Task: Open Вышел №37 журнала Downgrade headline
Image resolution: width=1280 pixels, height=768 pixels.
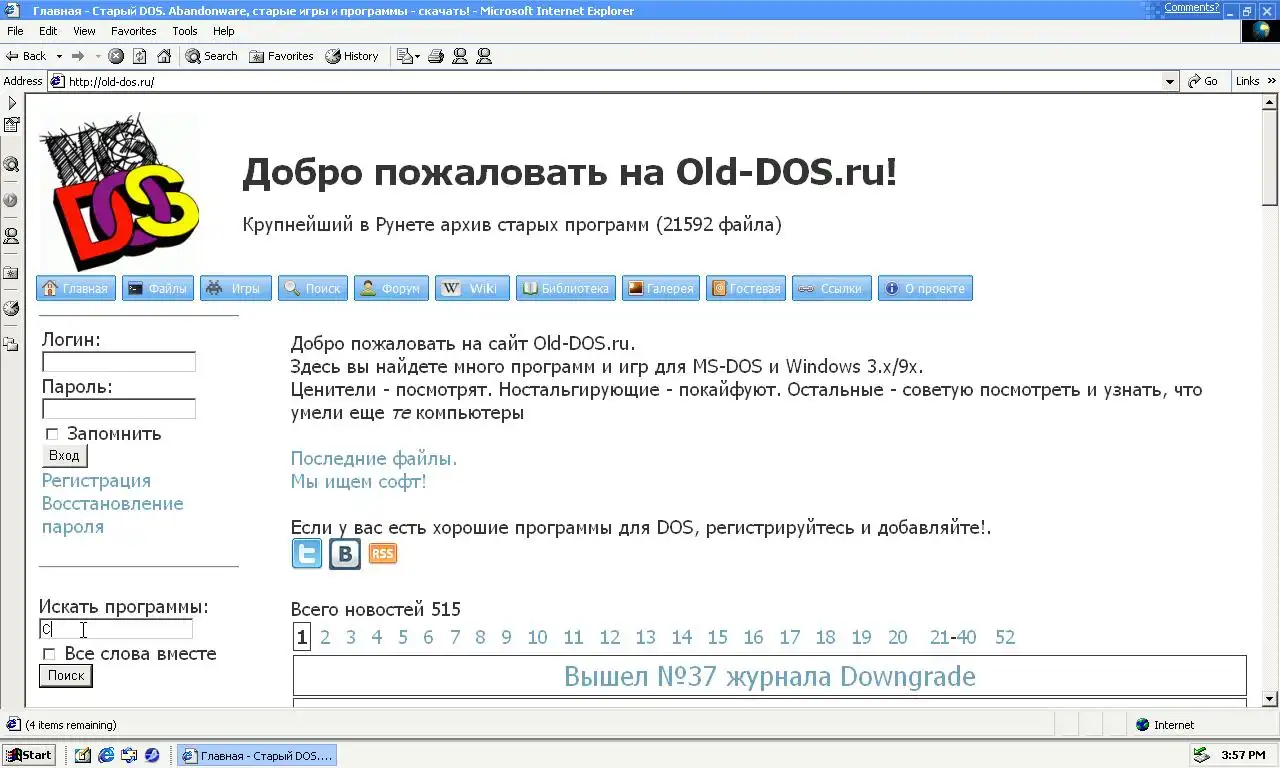Action: tap(770, 677)
